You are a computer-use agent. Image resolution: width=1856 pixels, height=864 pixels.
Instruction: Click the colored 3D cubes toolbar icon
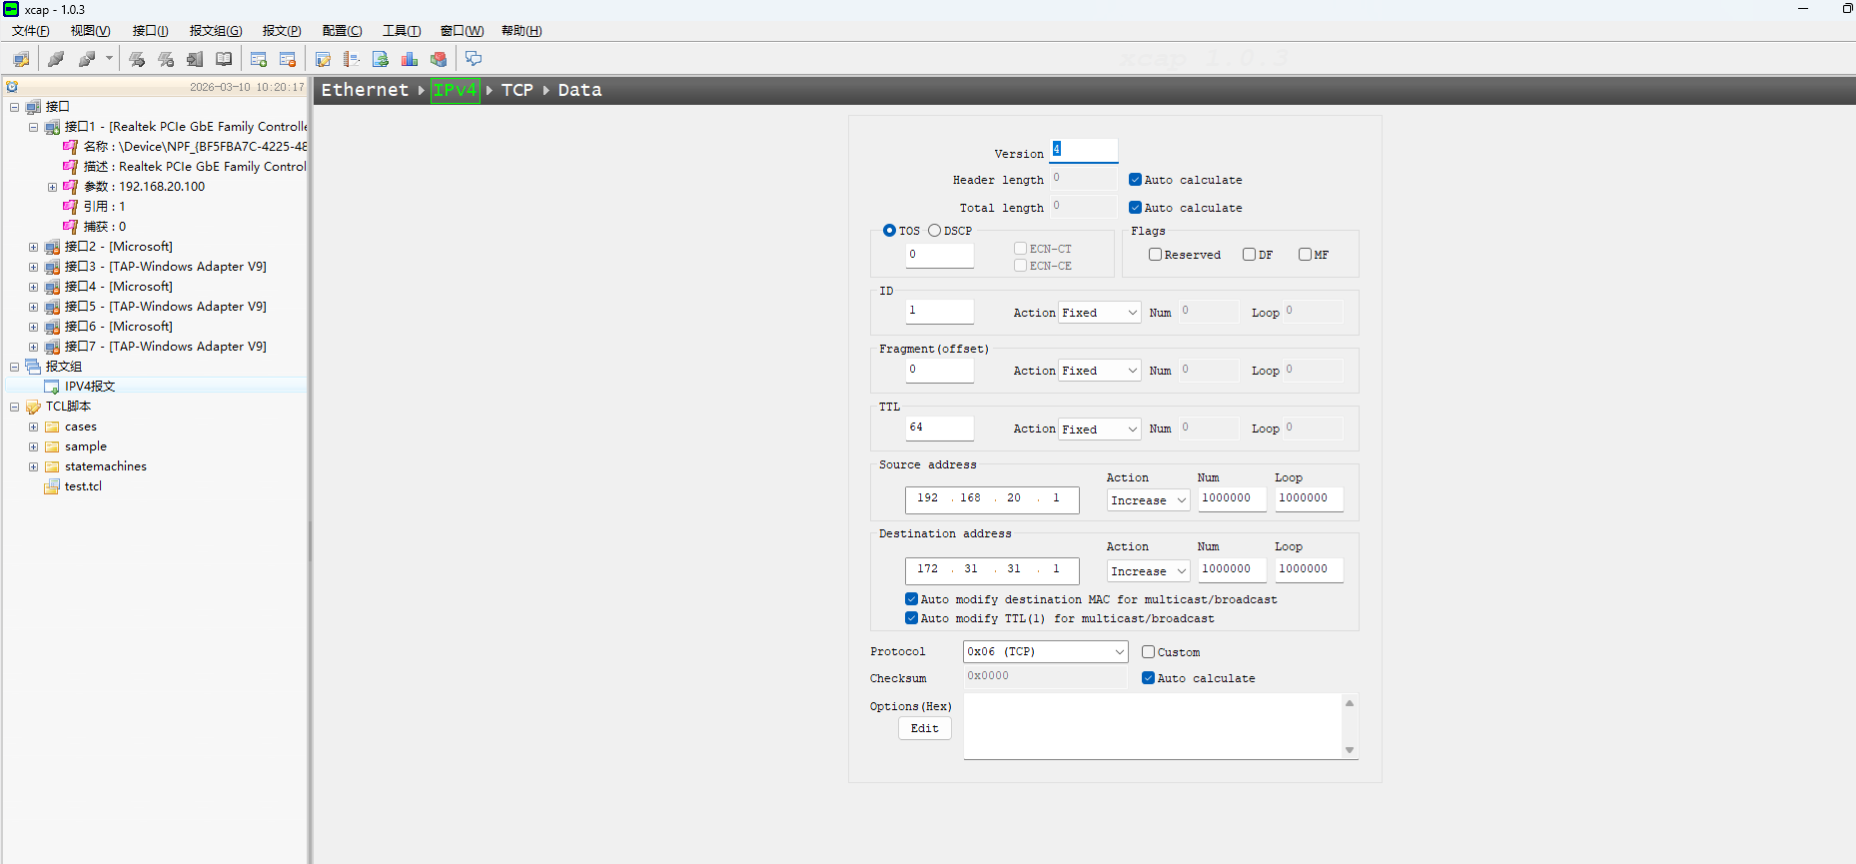(438, 59)
